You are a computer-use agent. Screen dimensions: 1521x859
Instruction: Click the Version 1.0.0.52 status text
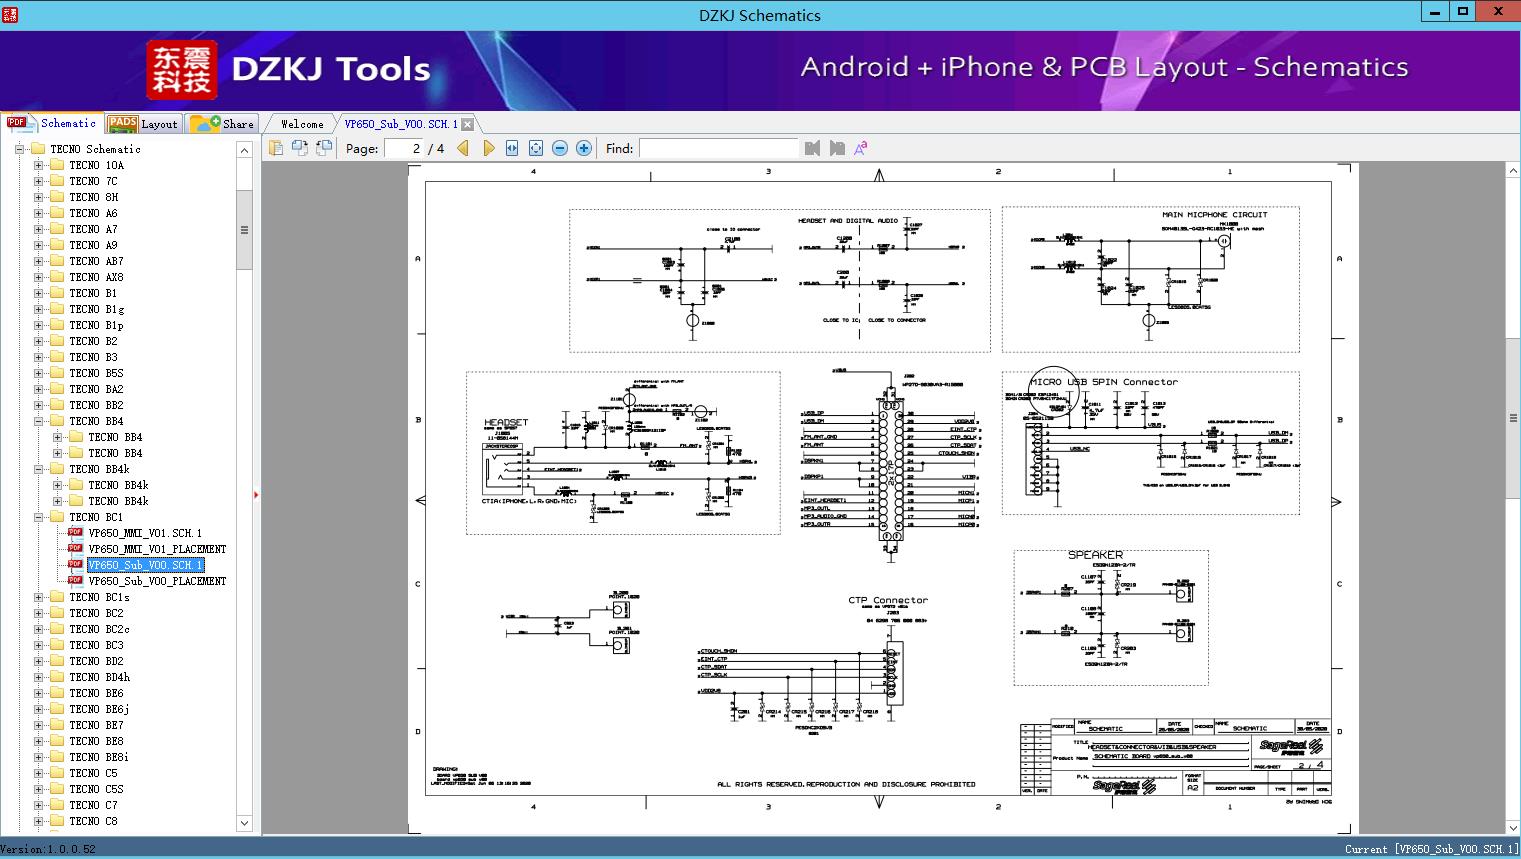(x=48, y=849)
